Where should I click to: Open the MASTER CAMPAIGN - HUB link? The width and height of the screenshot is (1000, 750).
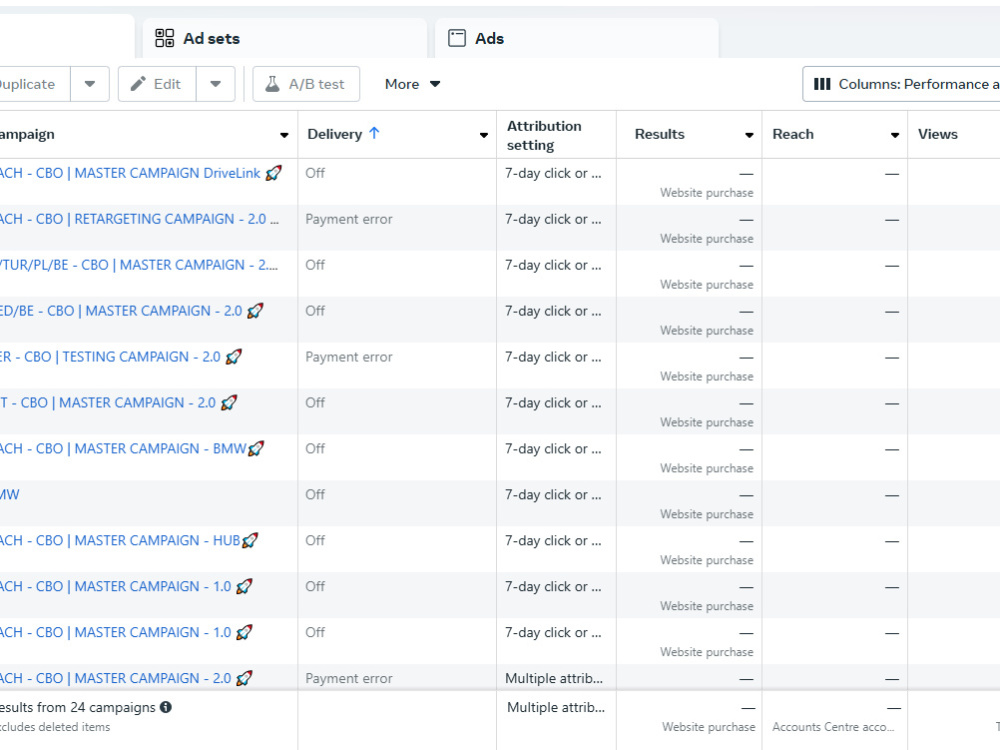[x=120, y=540]
